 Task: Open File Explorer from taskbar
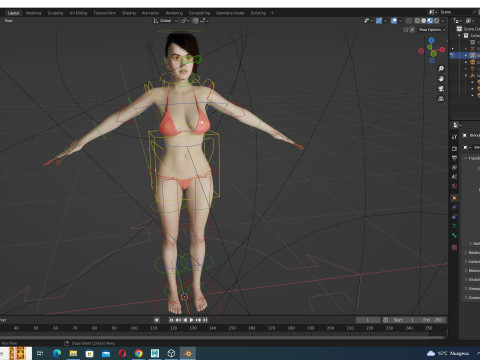point(73,353)
